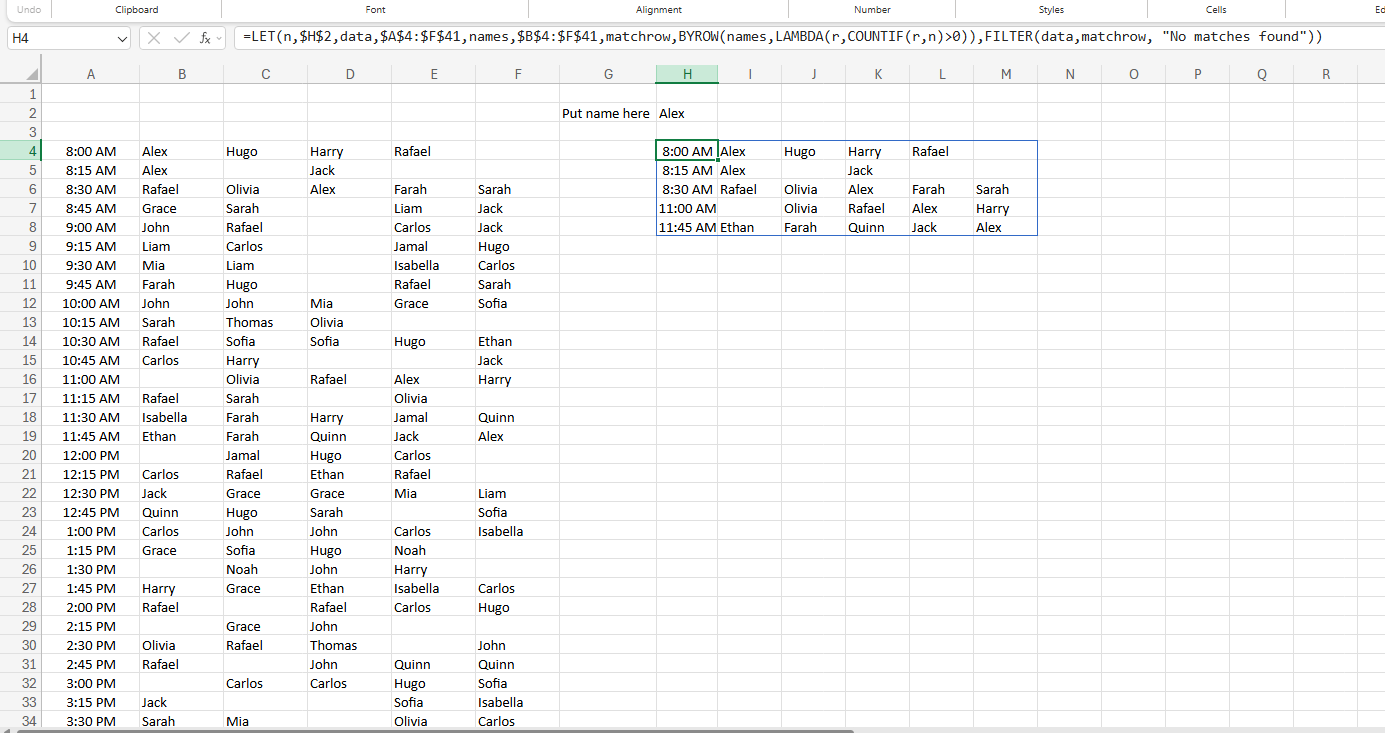The width and height of the screenshot is (1385, 733).
Task: Click the horizontal scrollbar at the bottom
Action: [435, 731]
